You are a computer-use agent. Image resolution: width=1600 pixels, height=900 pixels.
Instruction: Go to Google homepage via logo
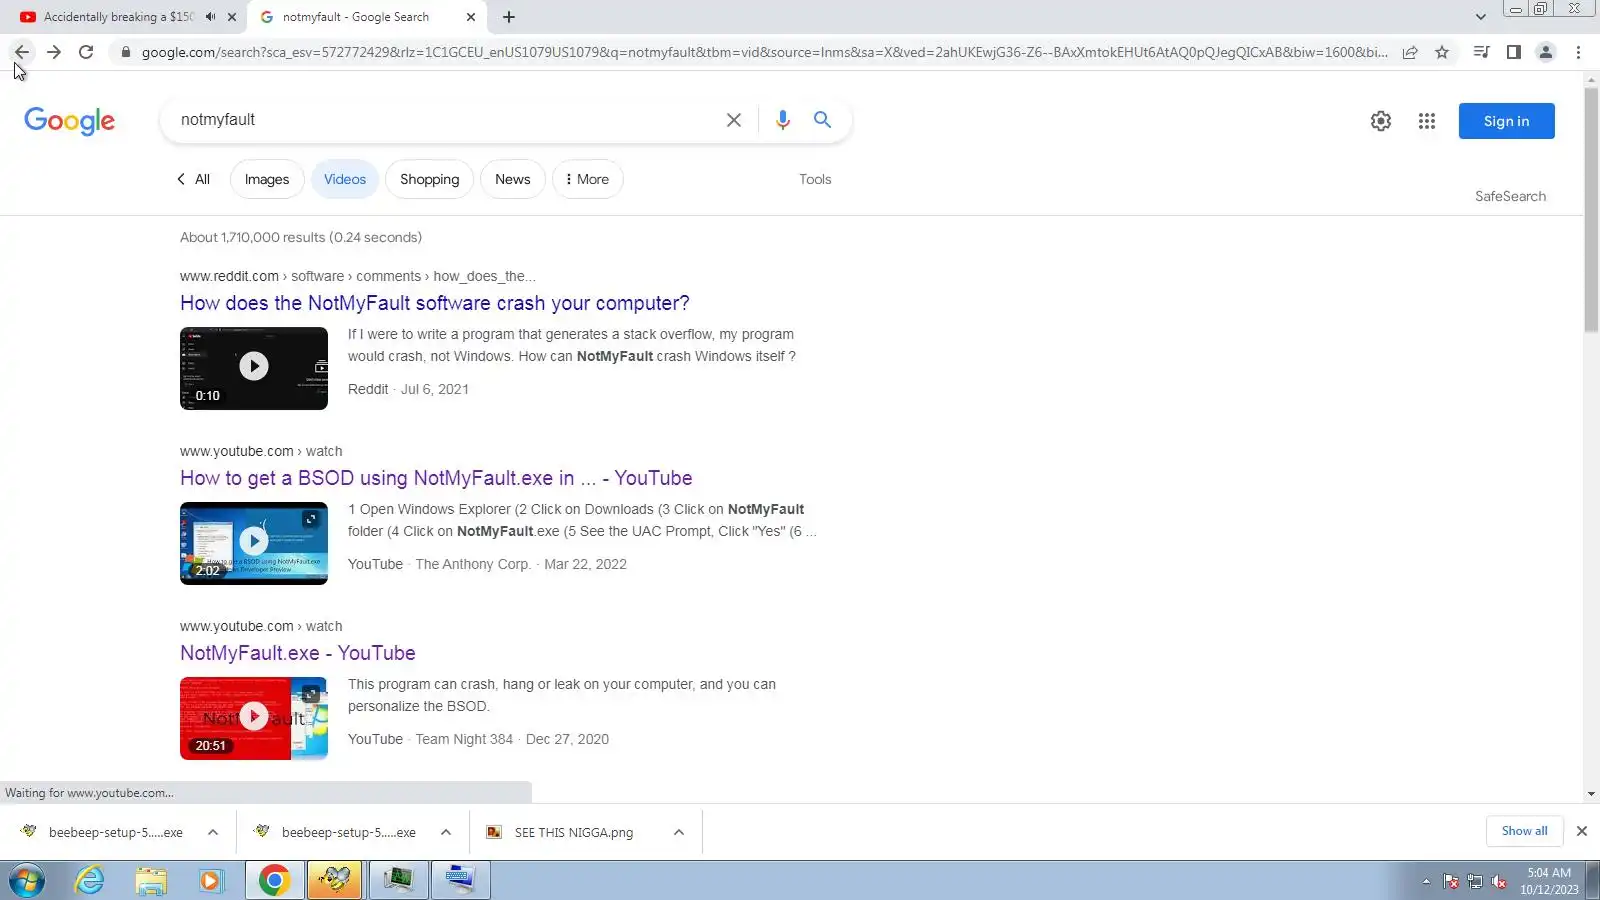[69, 121]
